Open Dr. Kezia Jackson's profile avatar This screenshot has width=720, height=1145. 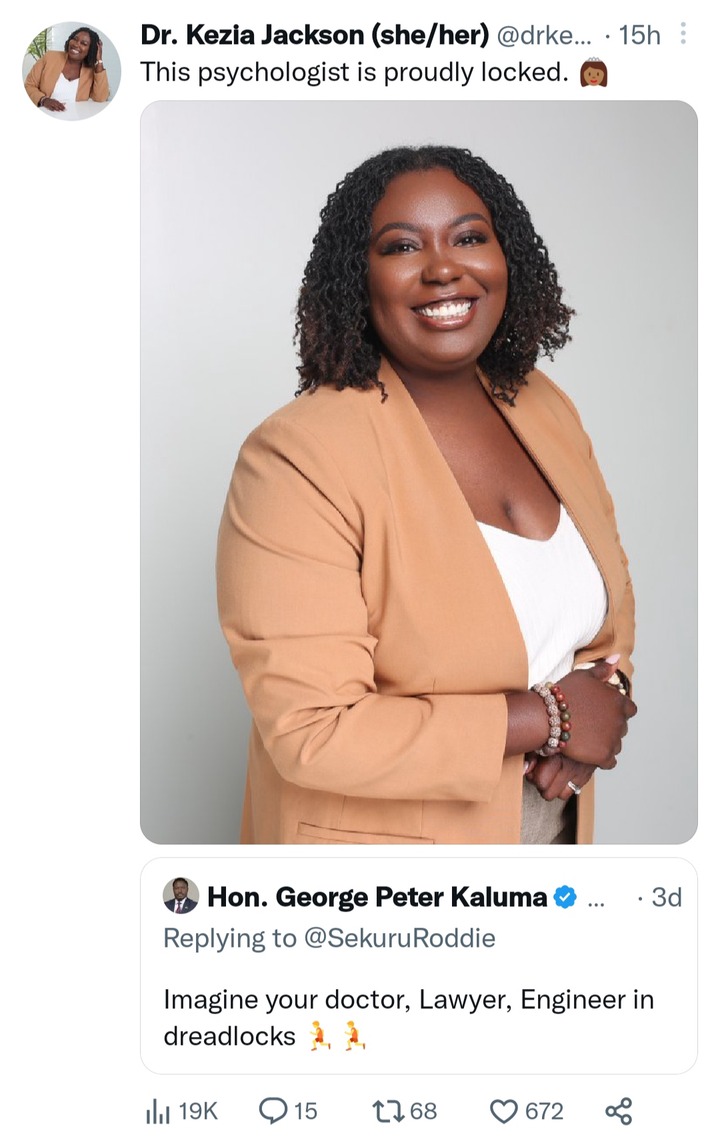click(x=71, y=70)
